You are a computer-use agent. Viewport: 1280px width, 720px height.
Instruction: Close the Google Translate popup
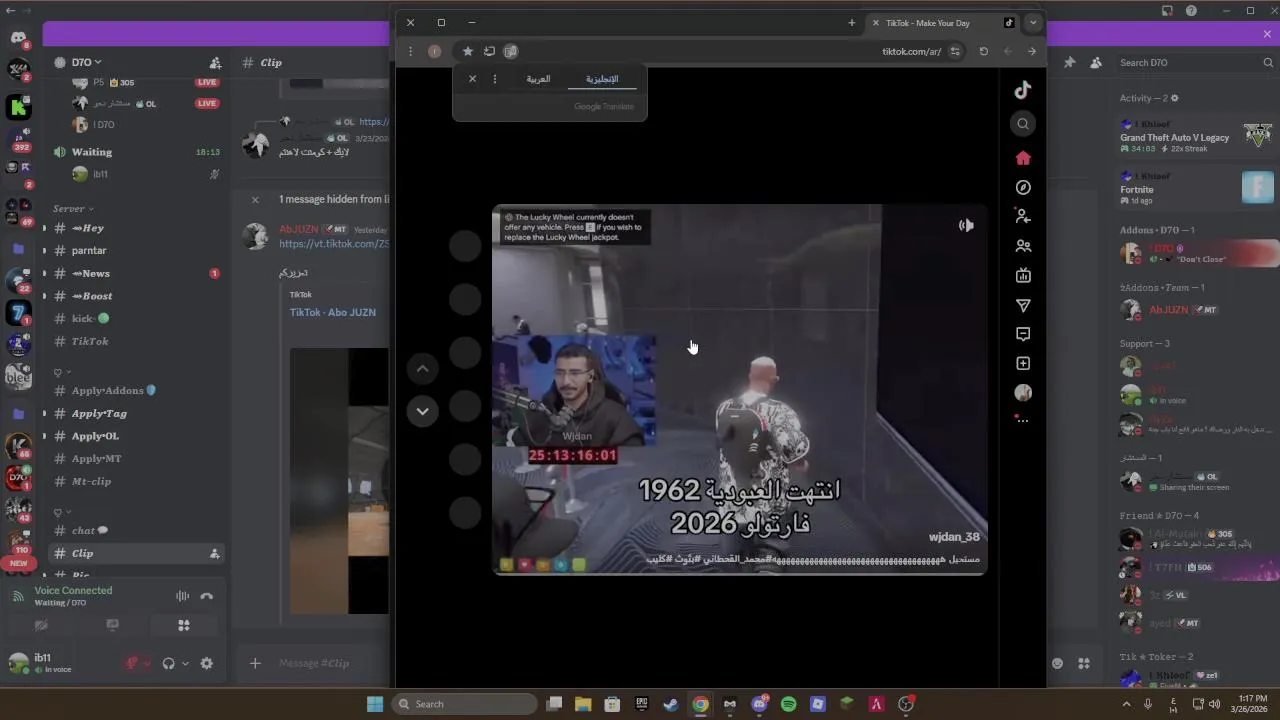click(x=473, y=79)
